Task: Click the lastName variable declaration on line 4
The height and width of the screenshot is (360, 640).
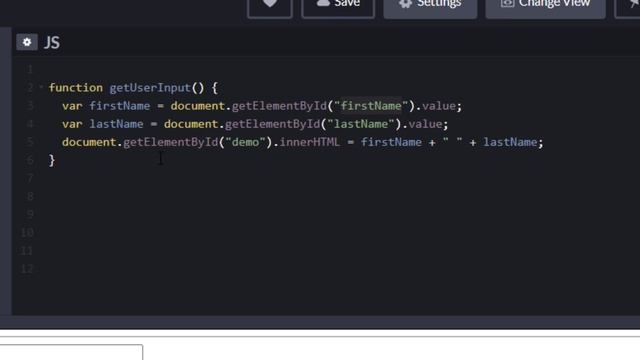Action: point(116,124)
